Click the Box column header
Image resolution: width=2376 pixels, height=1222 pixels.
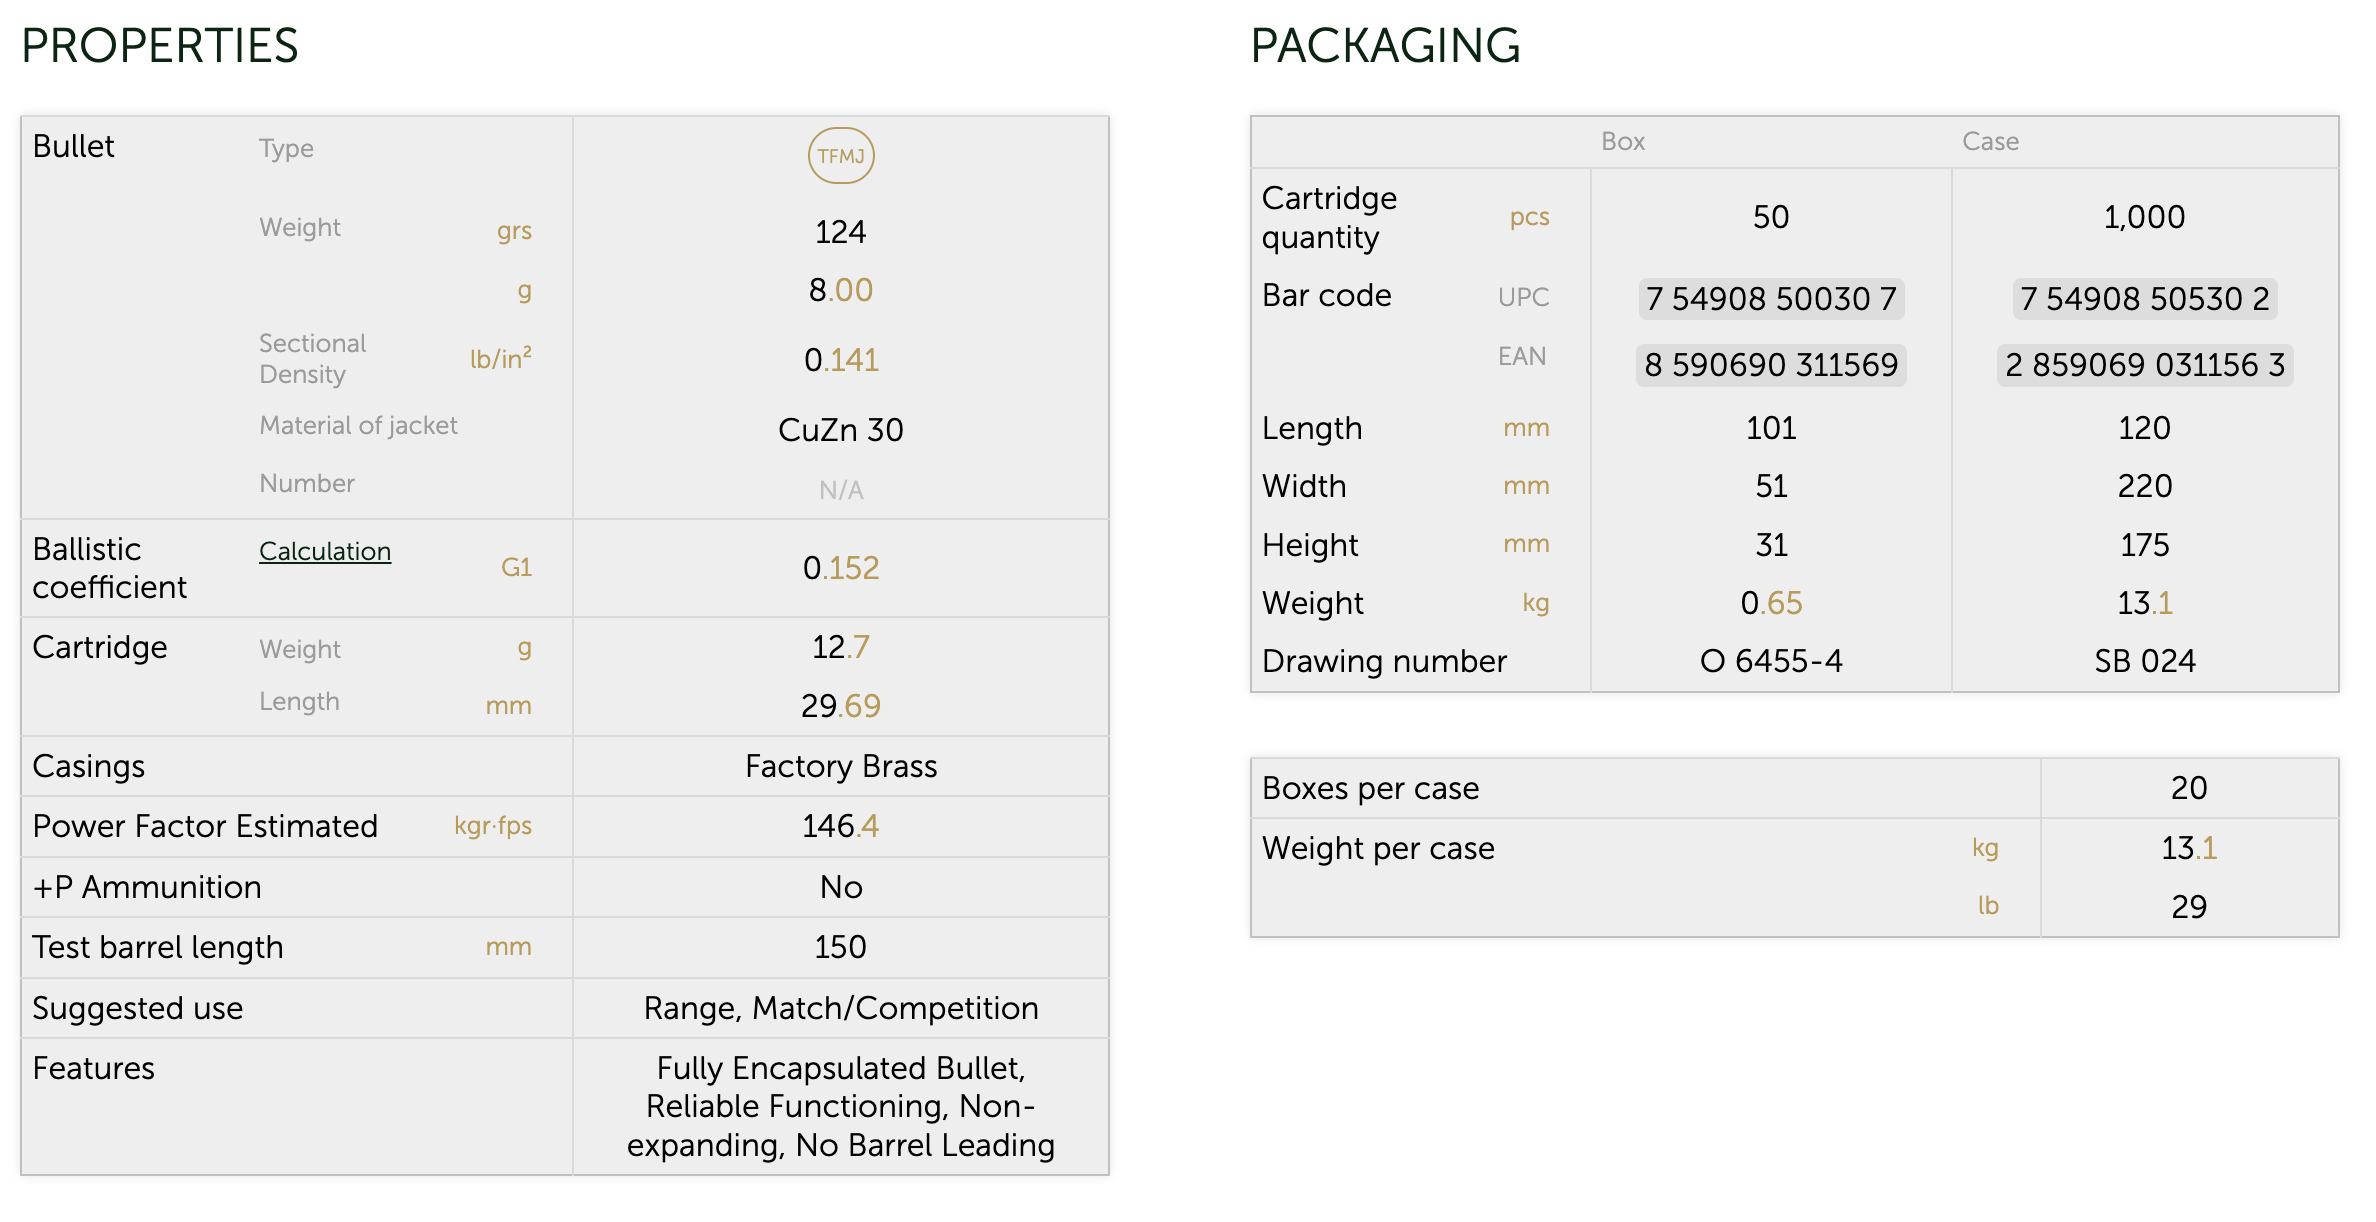(x=1622, y=141)
